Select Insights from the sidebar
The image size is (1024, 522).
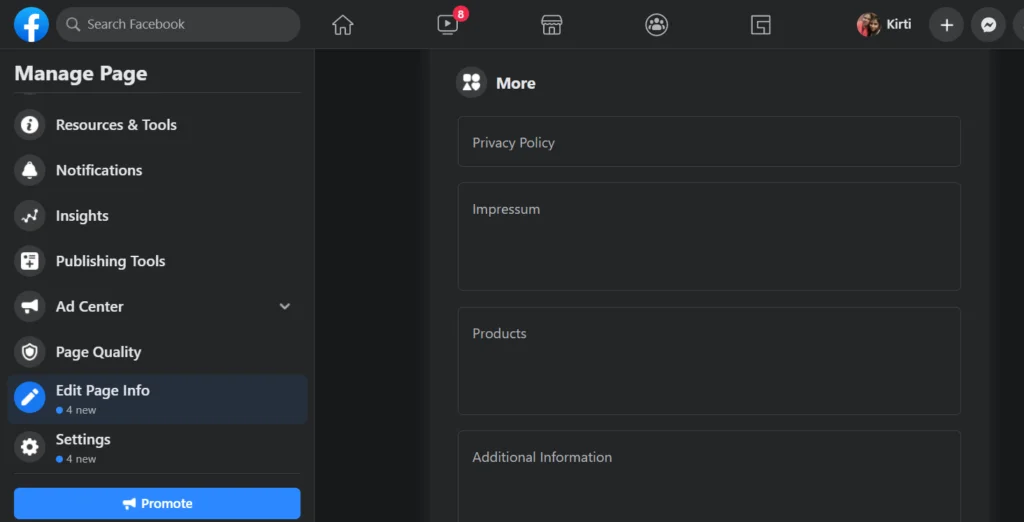82,216
